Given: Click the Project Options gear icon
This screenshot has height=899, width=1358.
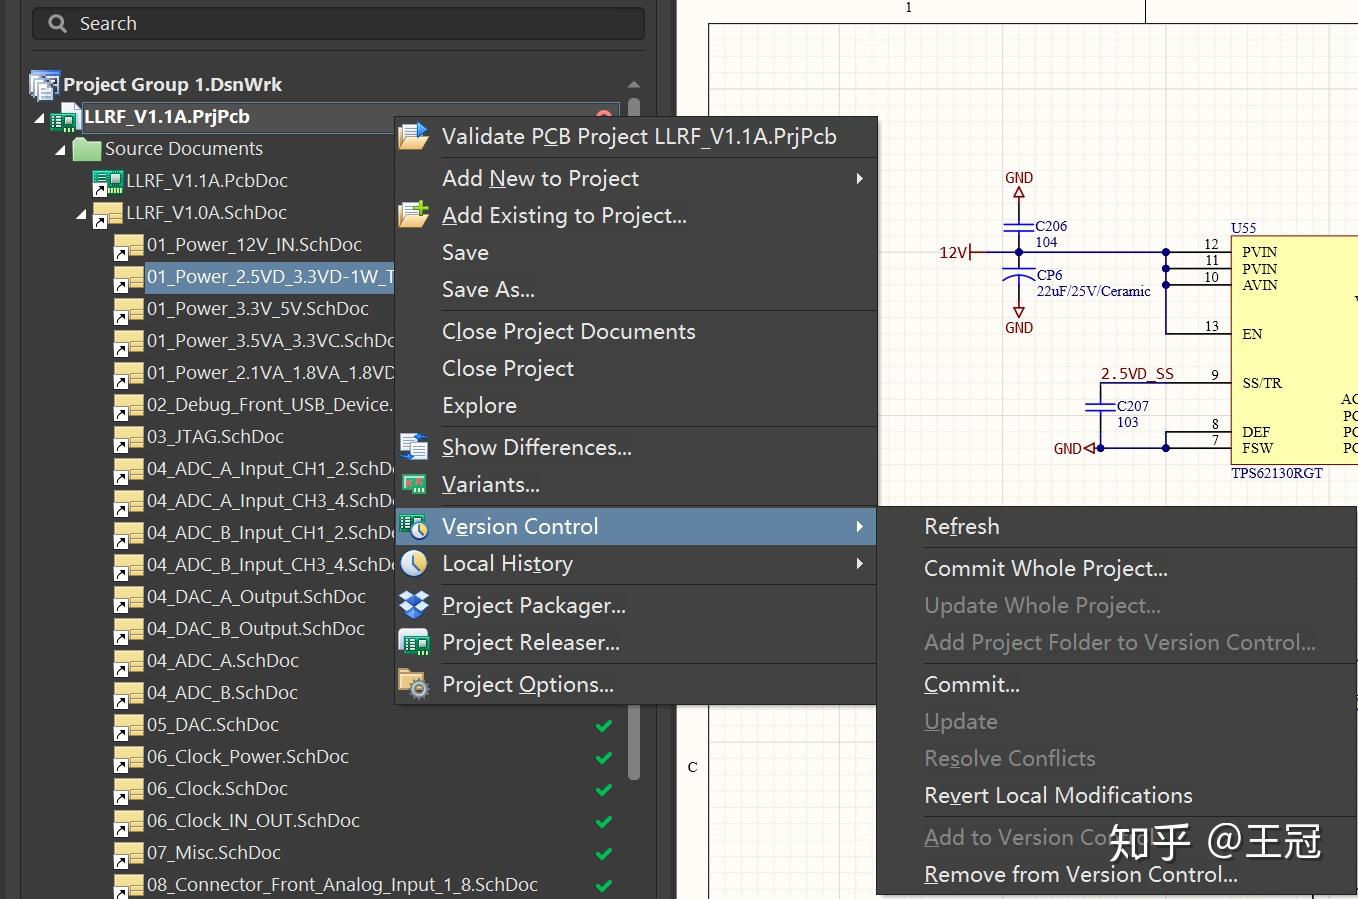Looking at the screenshot, I should click(x=413, y=684).
